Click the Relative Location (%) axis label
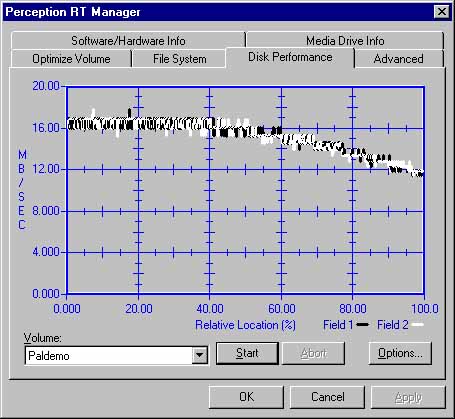Viewport: 455px width, 419px height. pyautogui.click(x=245, y=325)
